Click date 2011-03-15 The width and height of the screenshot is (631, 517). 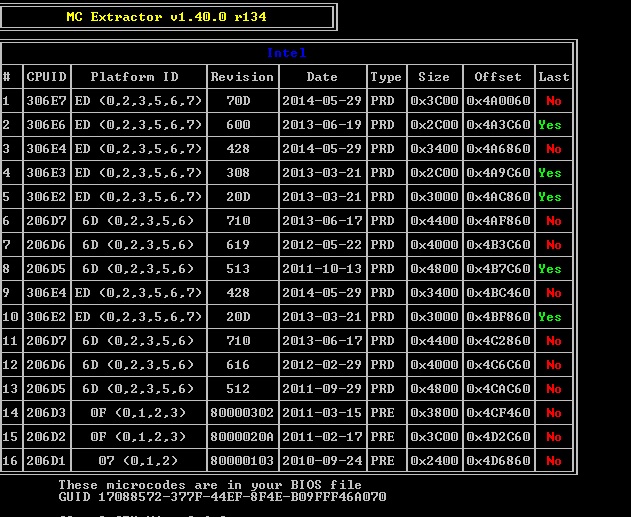point(322,413)
